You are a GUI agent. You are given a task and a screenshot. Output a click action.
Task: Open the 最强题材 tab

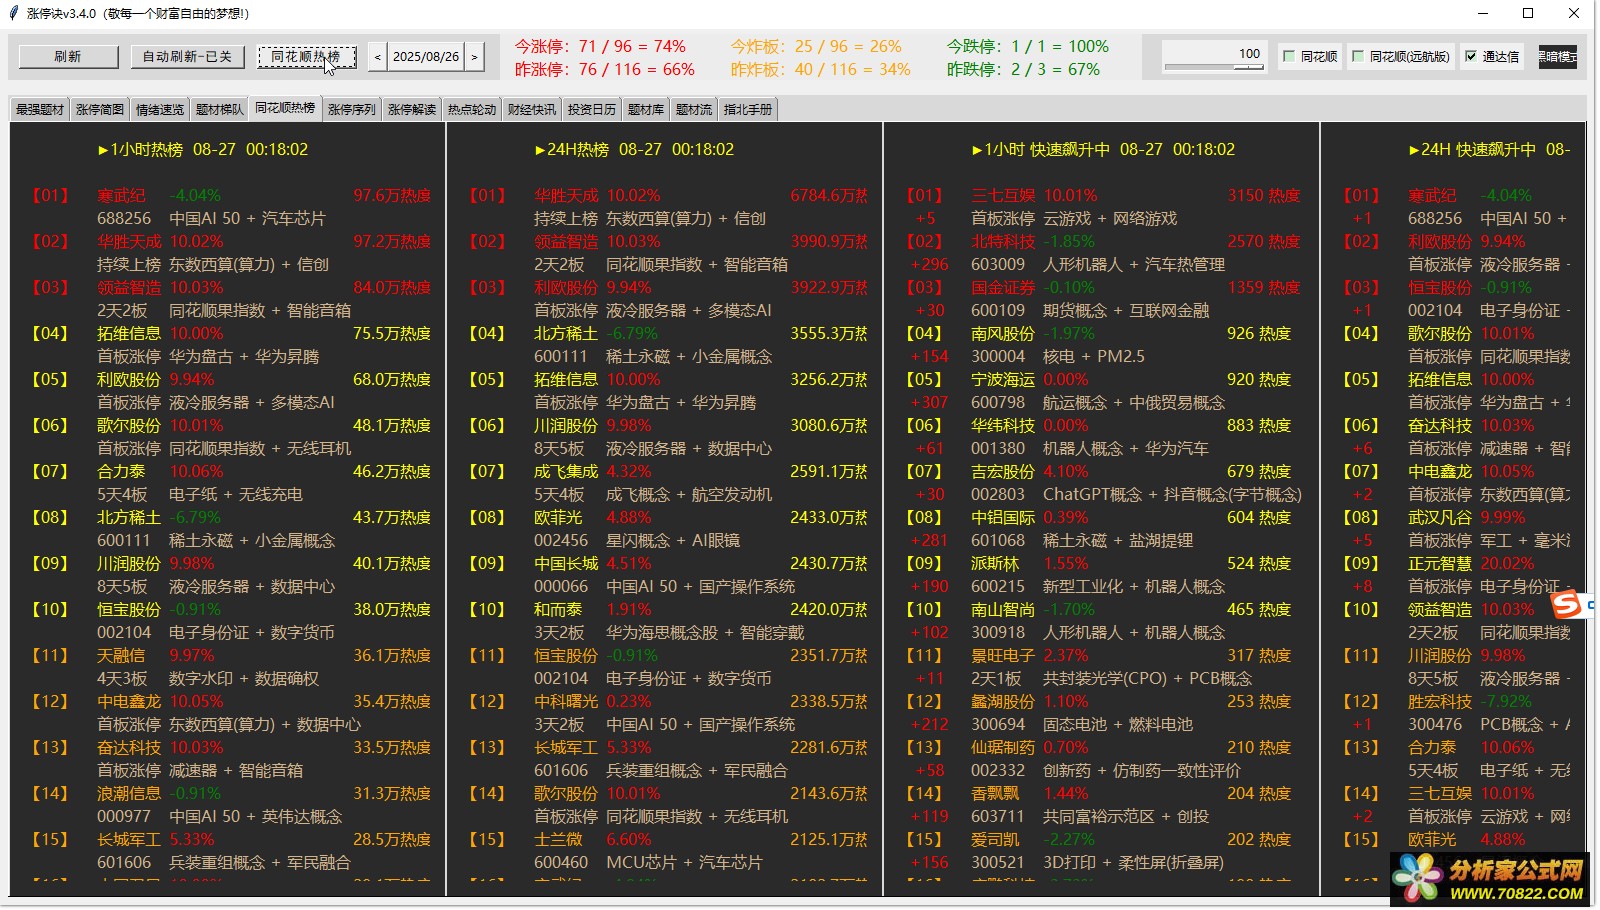[40, 110]
